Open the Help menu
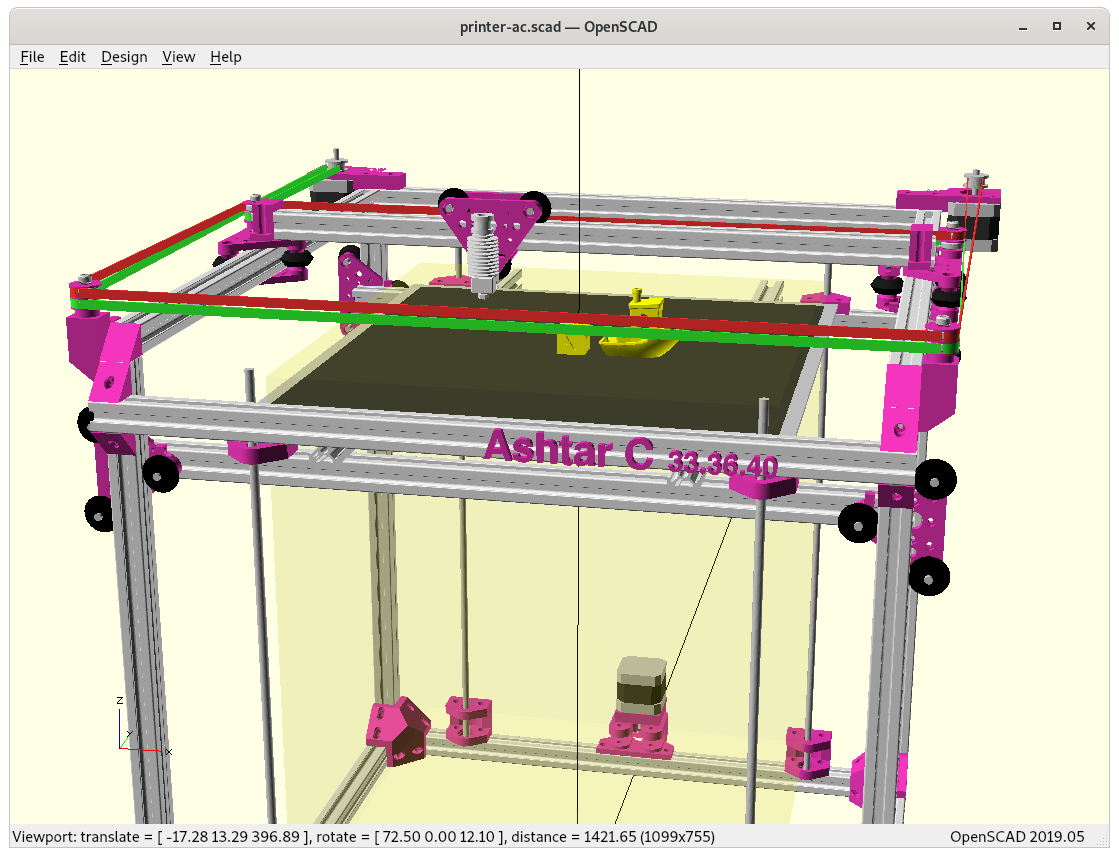The image size is (1119, 857). [226, 57]
